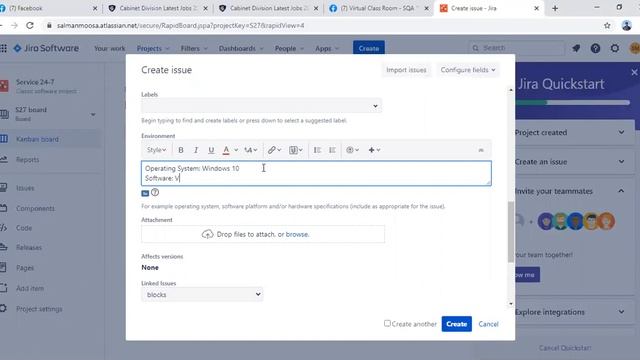Open notifications icon in navbar
The height and width of the screenshot is (360, 640).
coord(576,48)
